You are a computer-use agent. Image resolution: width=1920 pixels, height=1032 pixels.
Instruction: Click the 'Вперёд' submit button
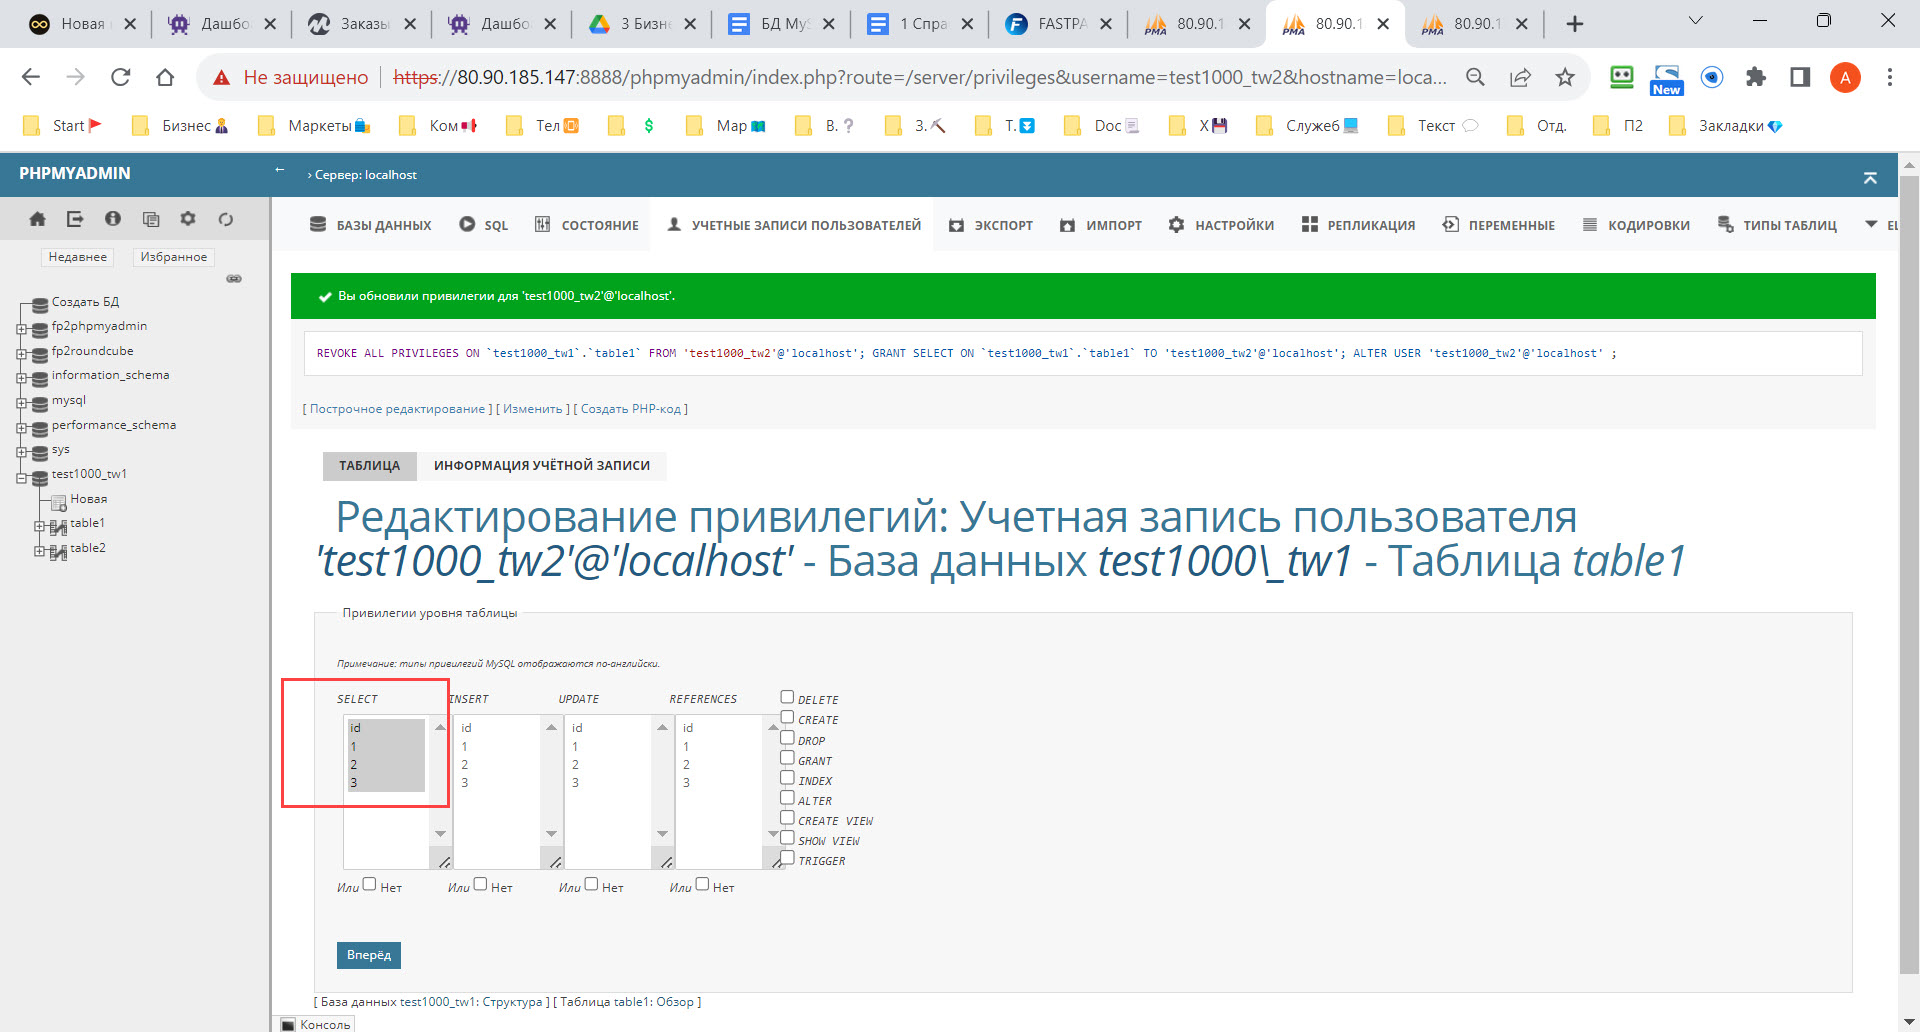pyautogui.click(x=369, y=955)
